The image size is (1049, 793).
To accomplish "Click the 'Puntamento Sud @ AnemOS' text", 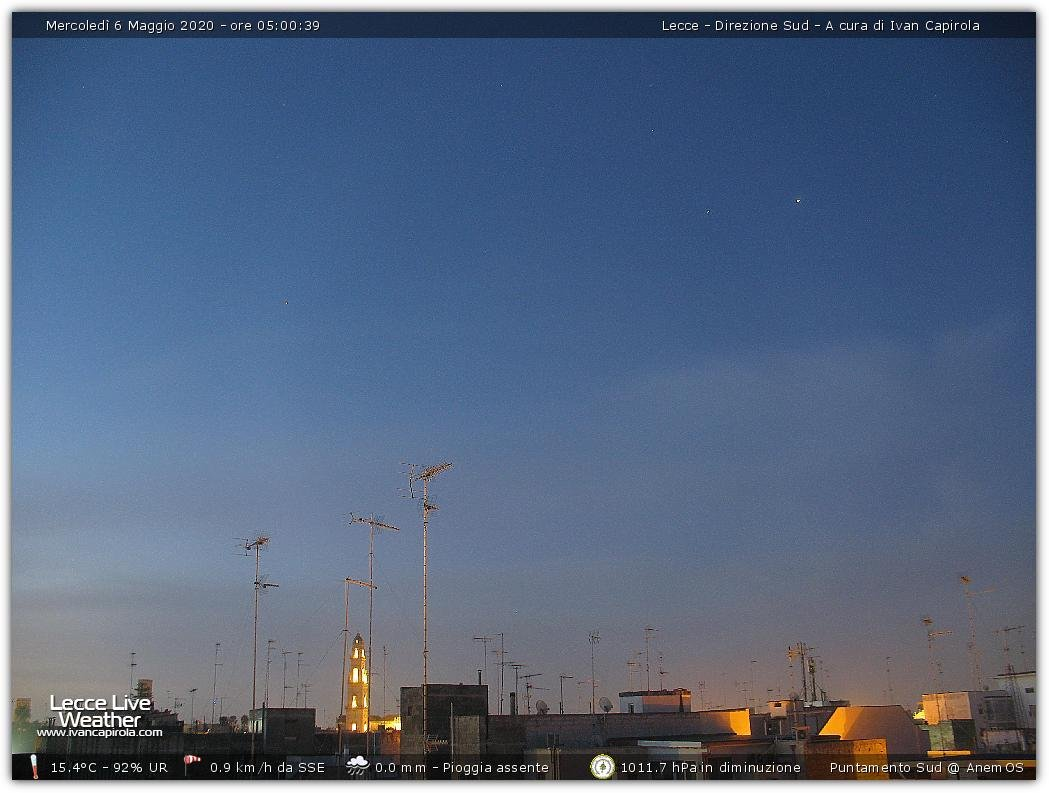I will click(x=927, y=768).
